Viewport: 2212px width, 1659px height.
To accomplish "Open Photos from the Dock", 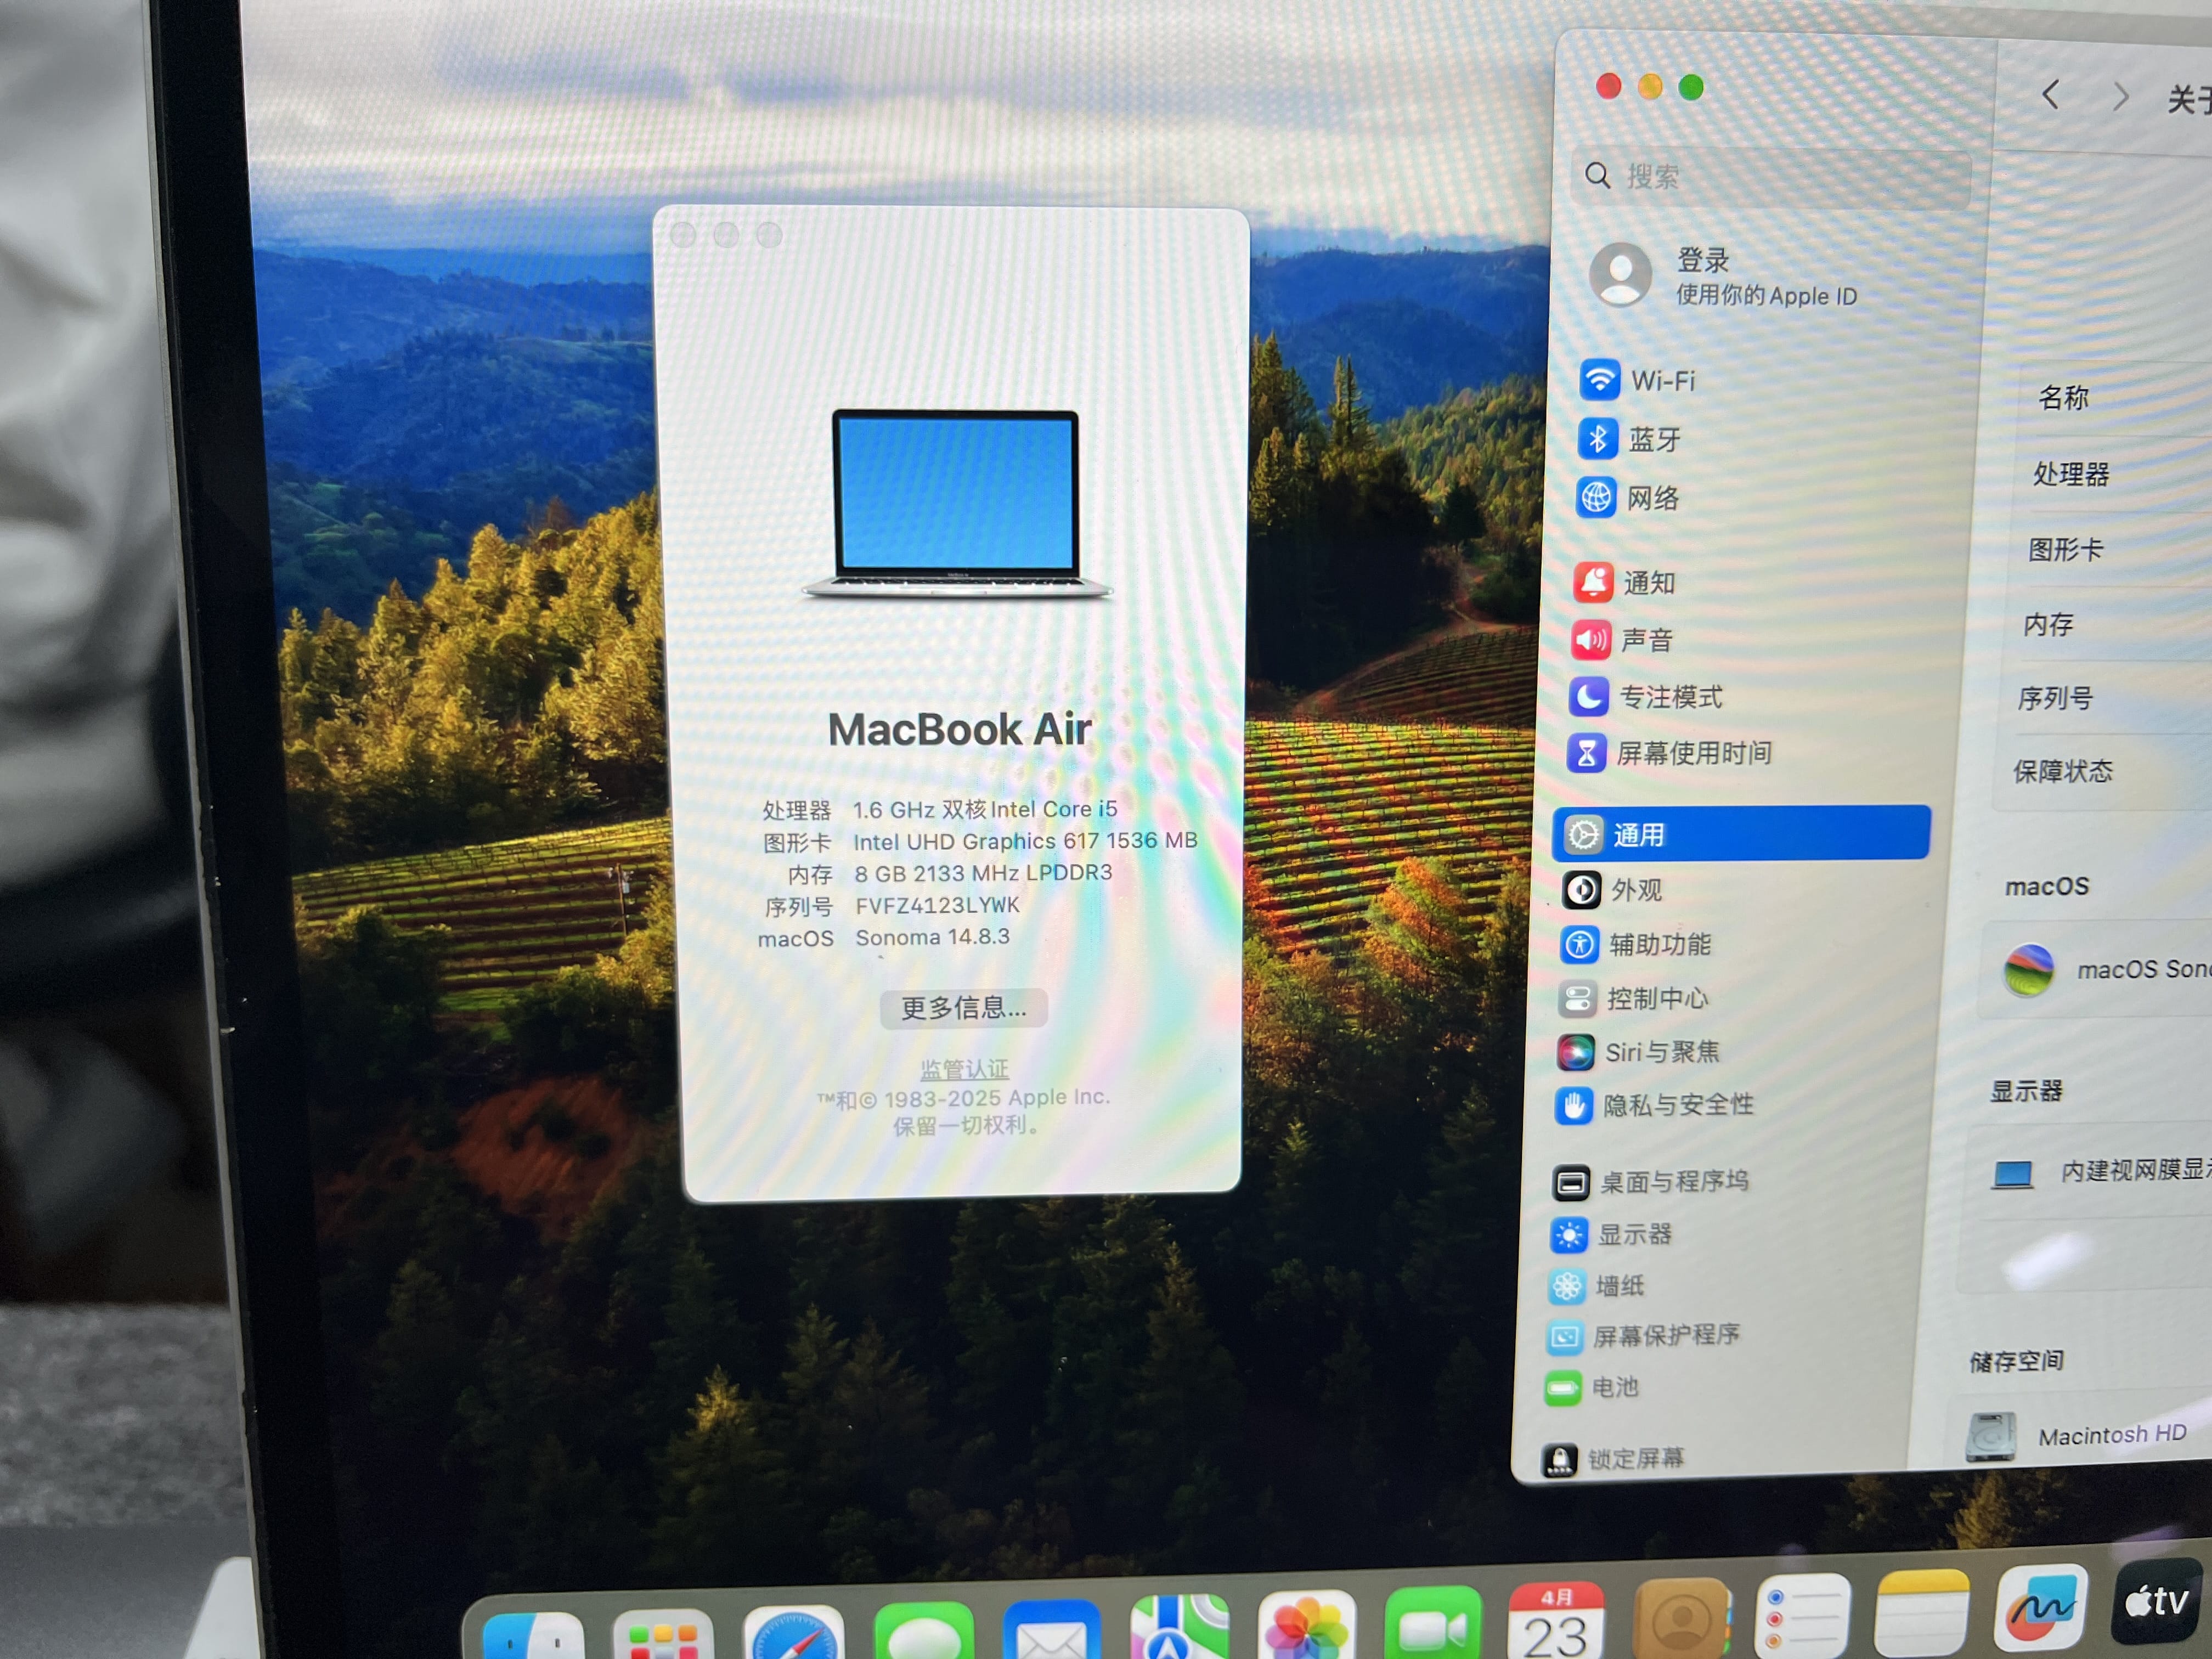I will click(1306, 1626).
